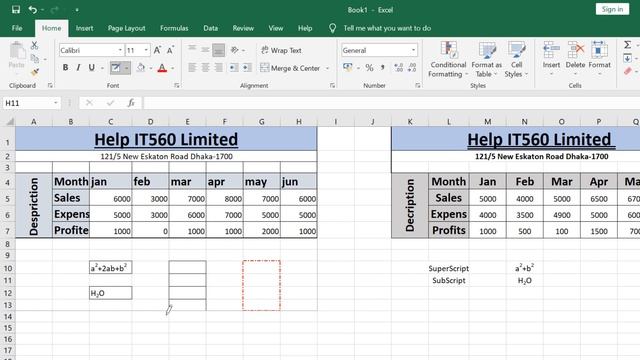Align cell text right

219,68
